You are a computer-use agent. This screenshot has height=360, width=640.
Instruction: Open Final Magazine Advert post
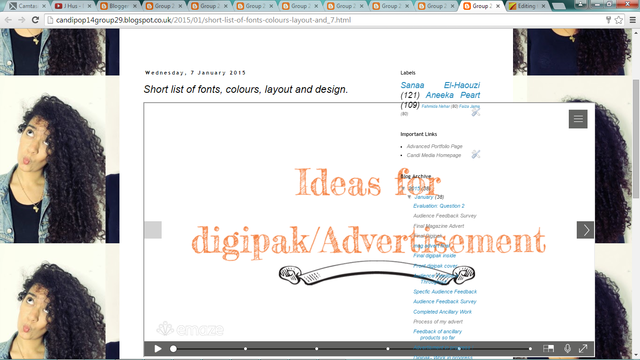tap(438, 226)
